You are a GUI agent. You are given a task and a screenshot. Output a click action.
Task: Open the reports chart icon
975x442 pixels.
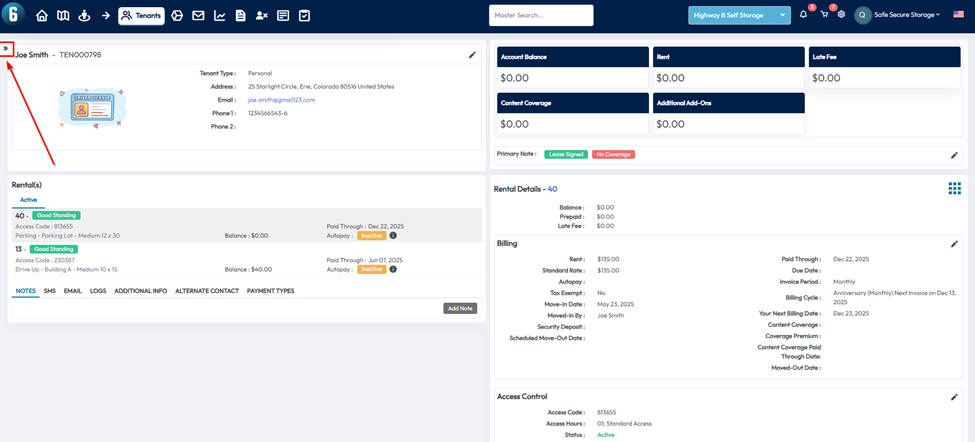pos(219,15)
